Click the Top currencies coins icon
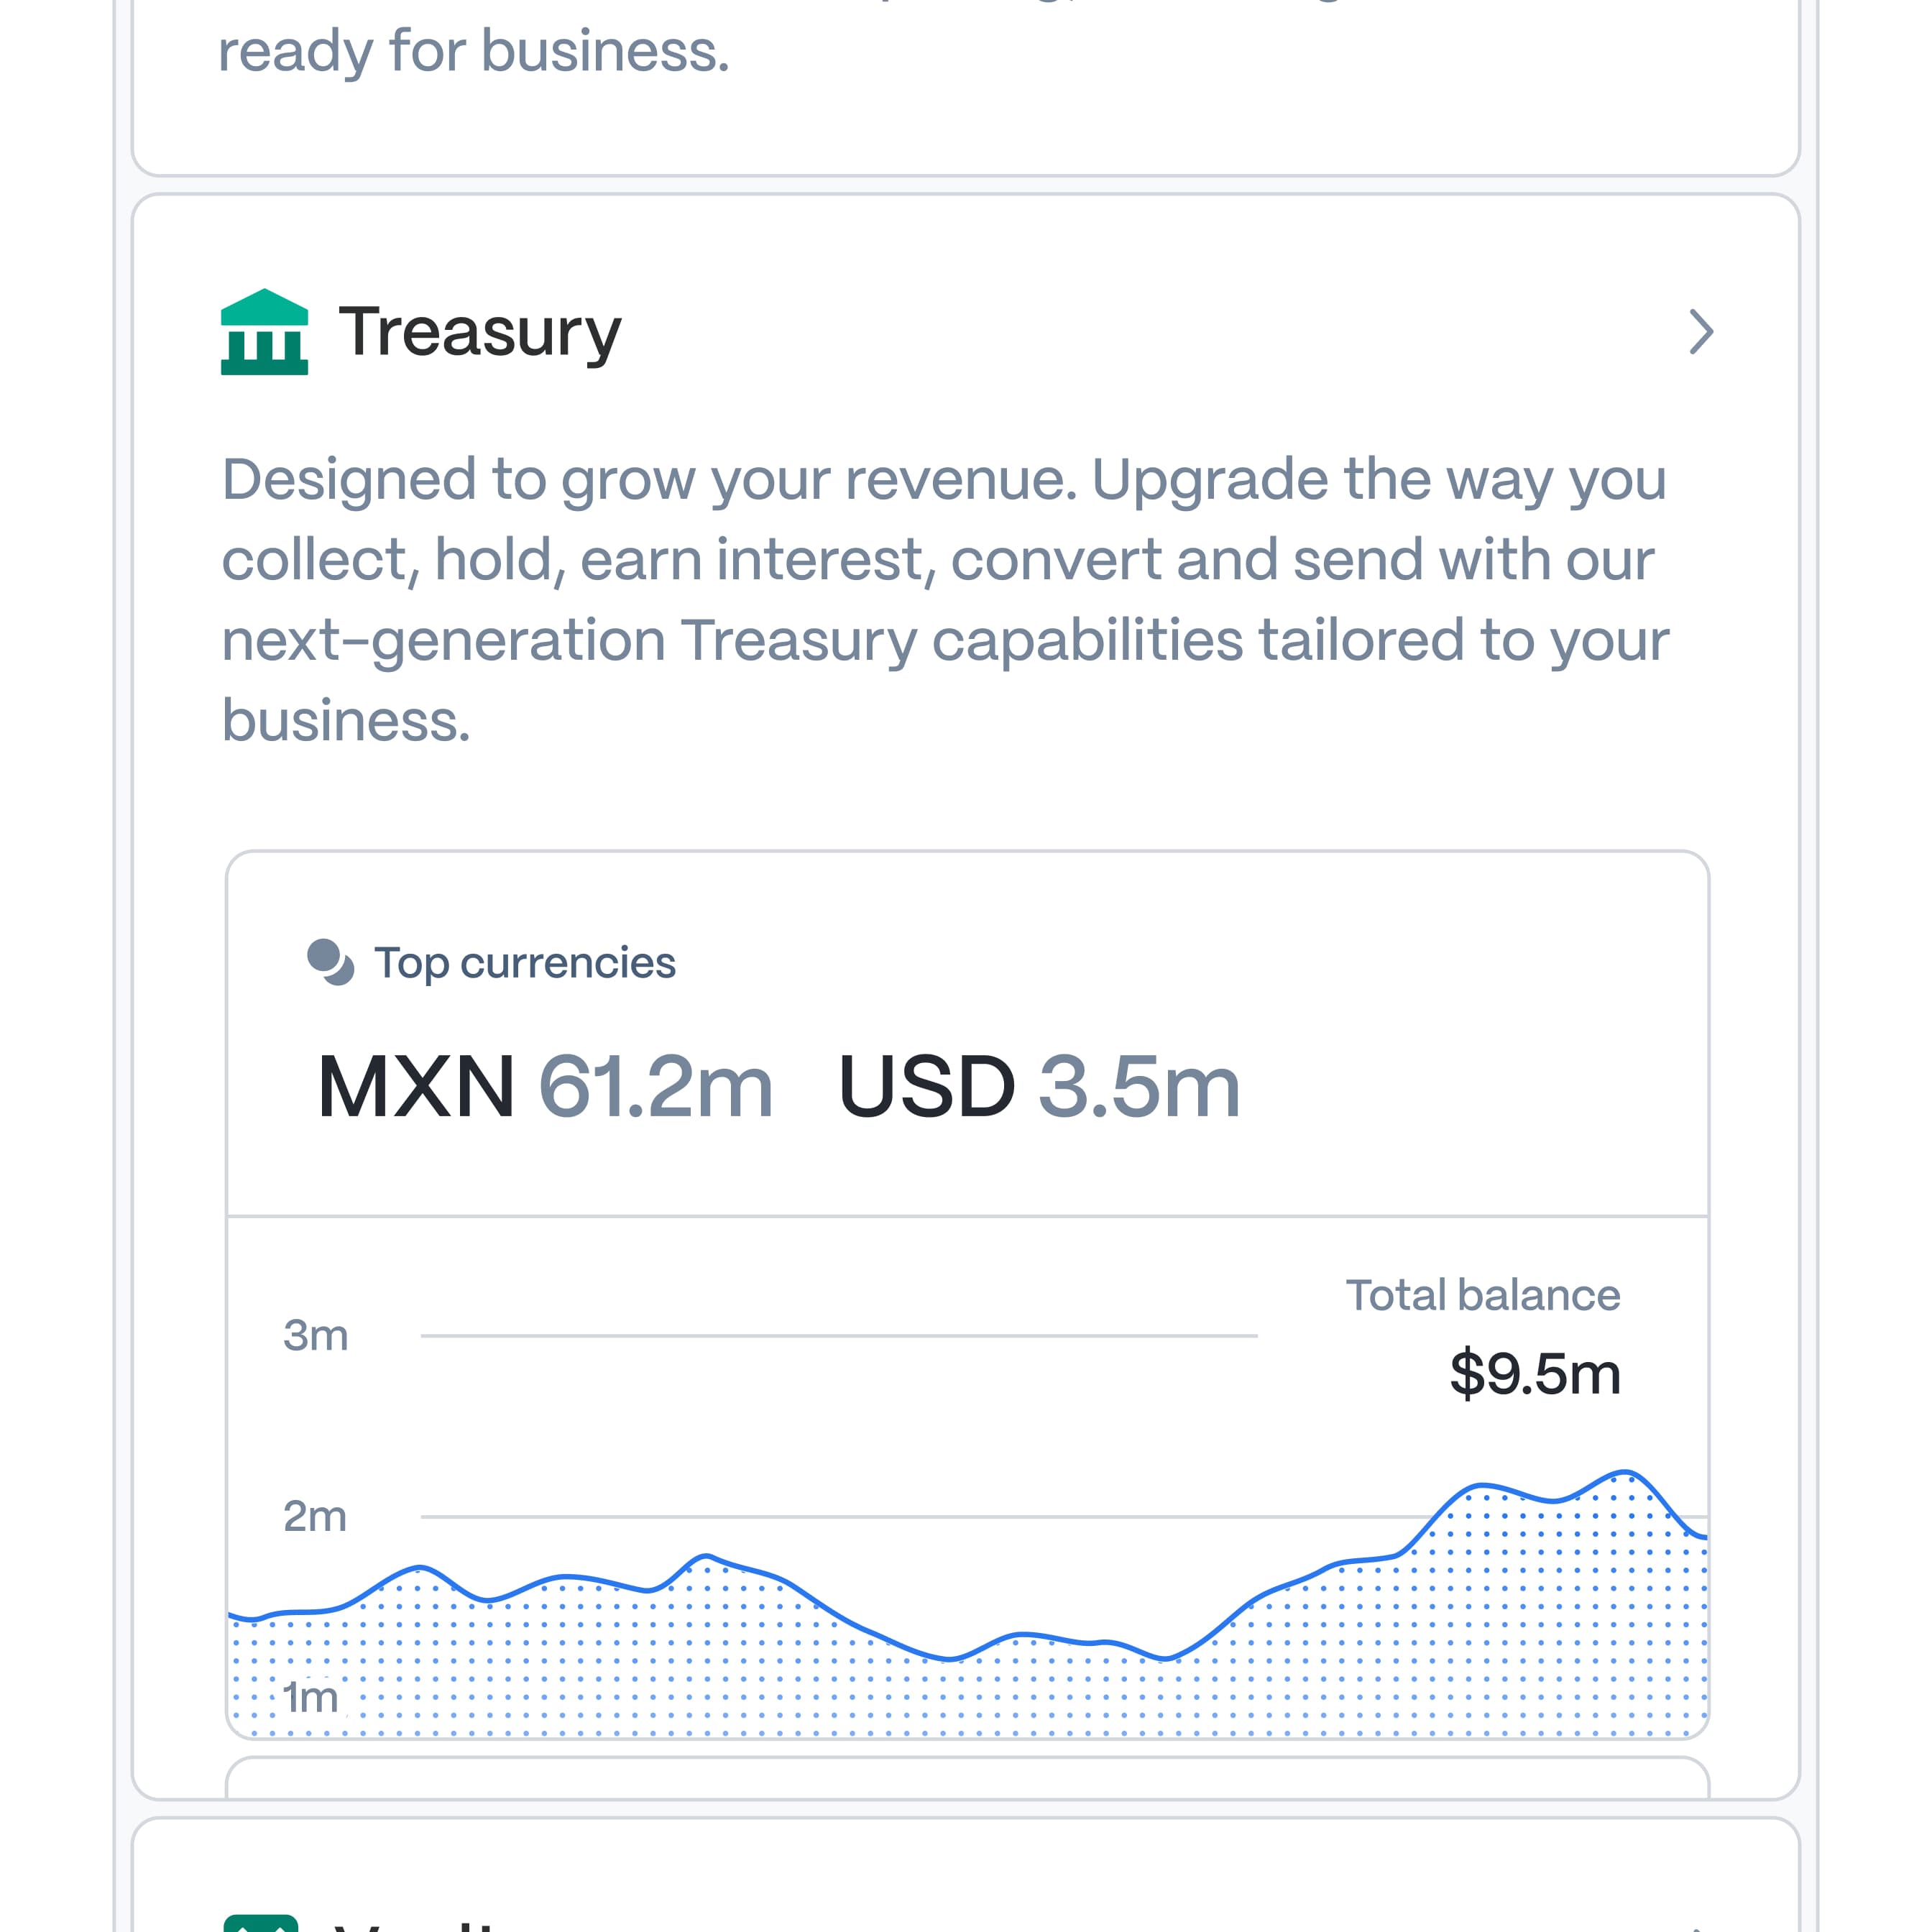Viewport: 1932px width, 1932px height. coord(330,962)
